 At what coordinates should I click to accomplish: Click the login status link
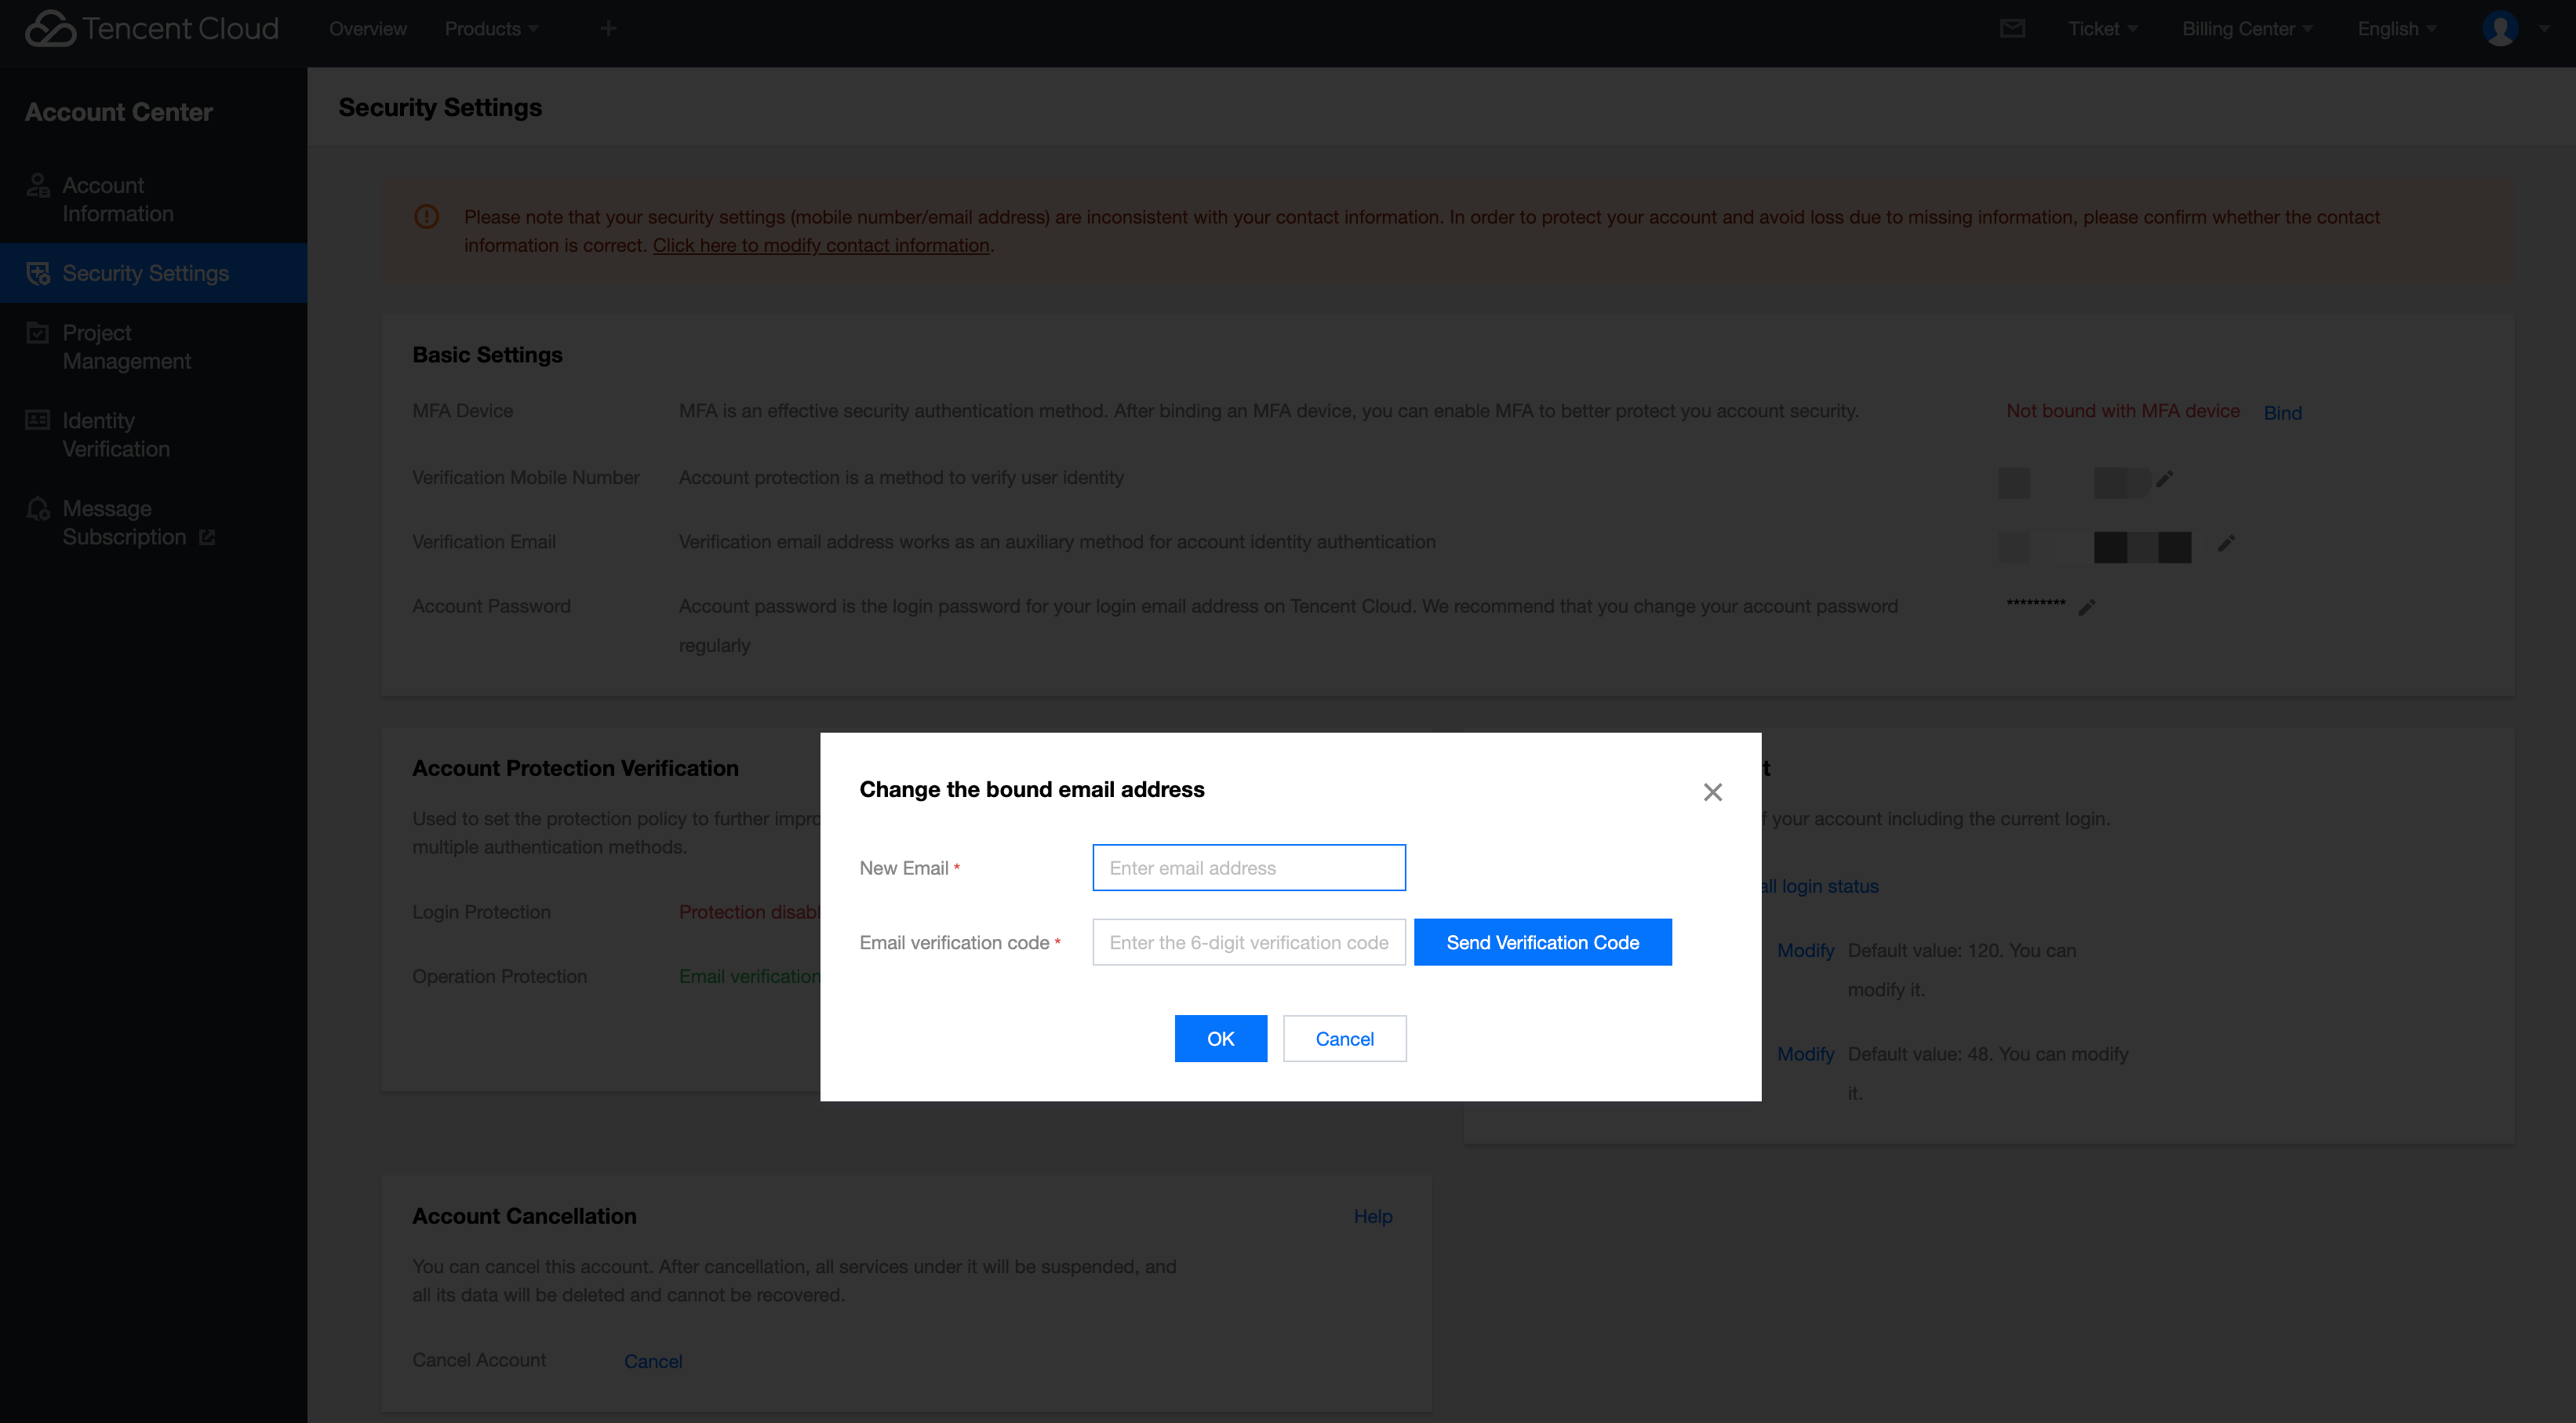click(1820, 886)
